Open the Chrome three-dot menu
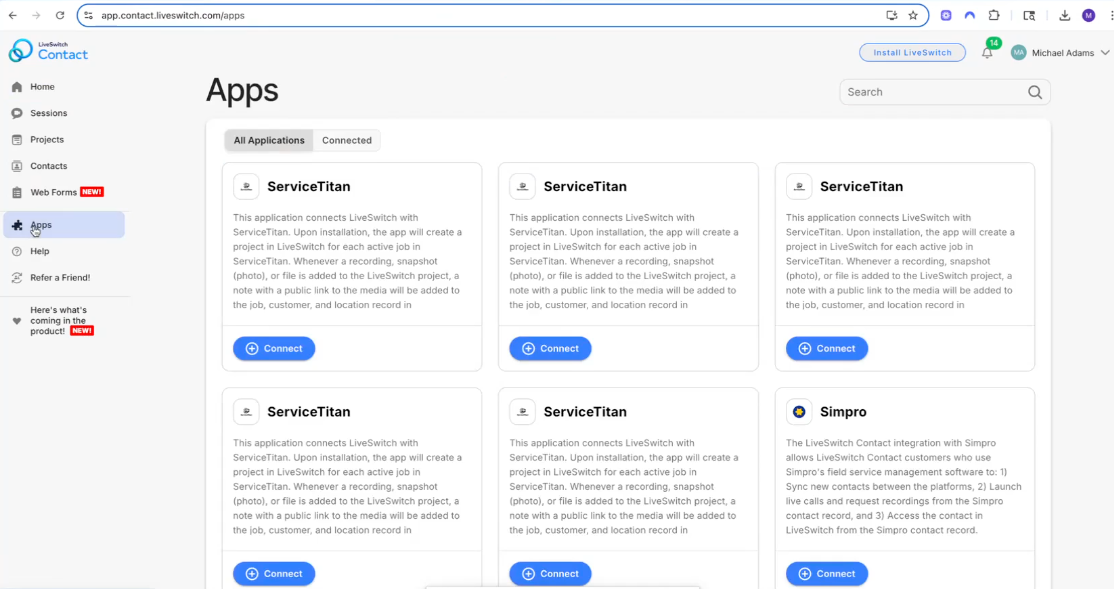 click(1110, 15)
